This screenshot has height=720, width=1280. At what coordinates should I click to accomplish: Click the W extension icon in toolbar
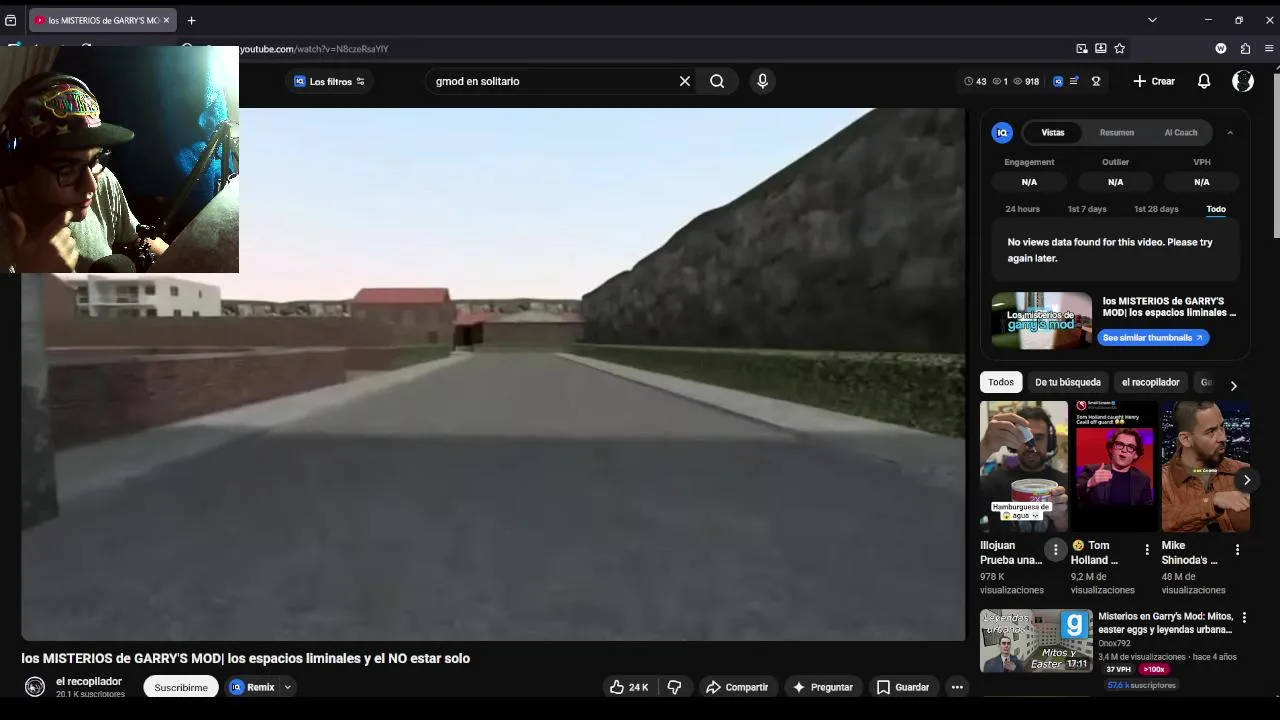coord(1221,48)
